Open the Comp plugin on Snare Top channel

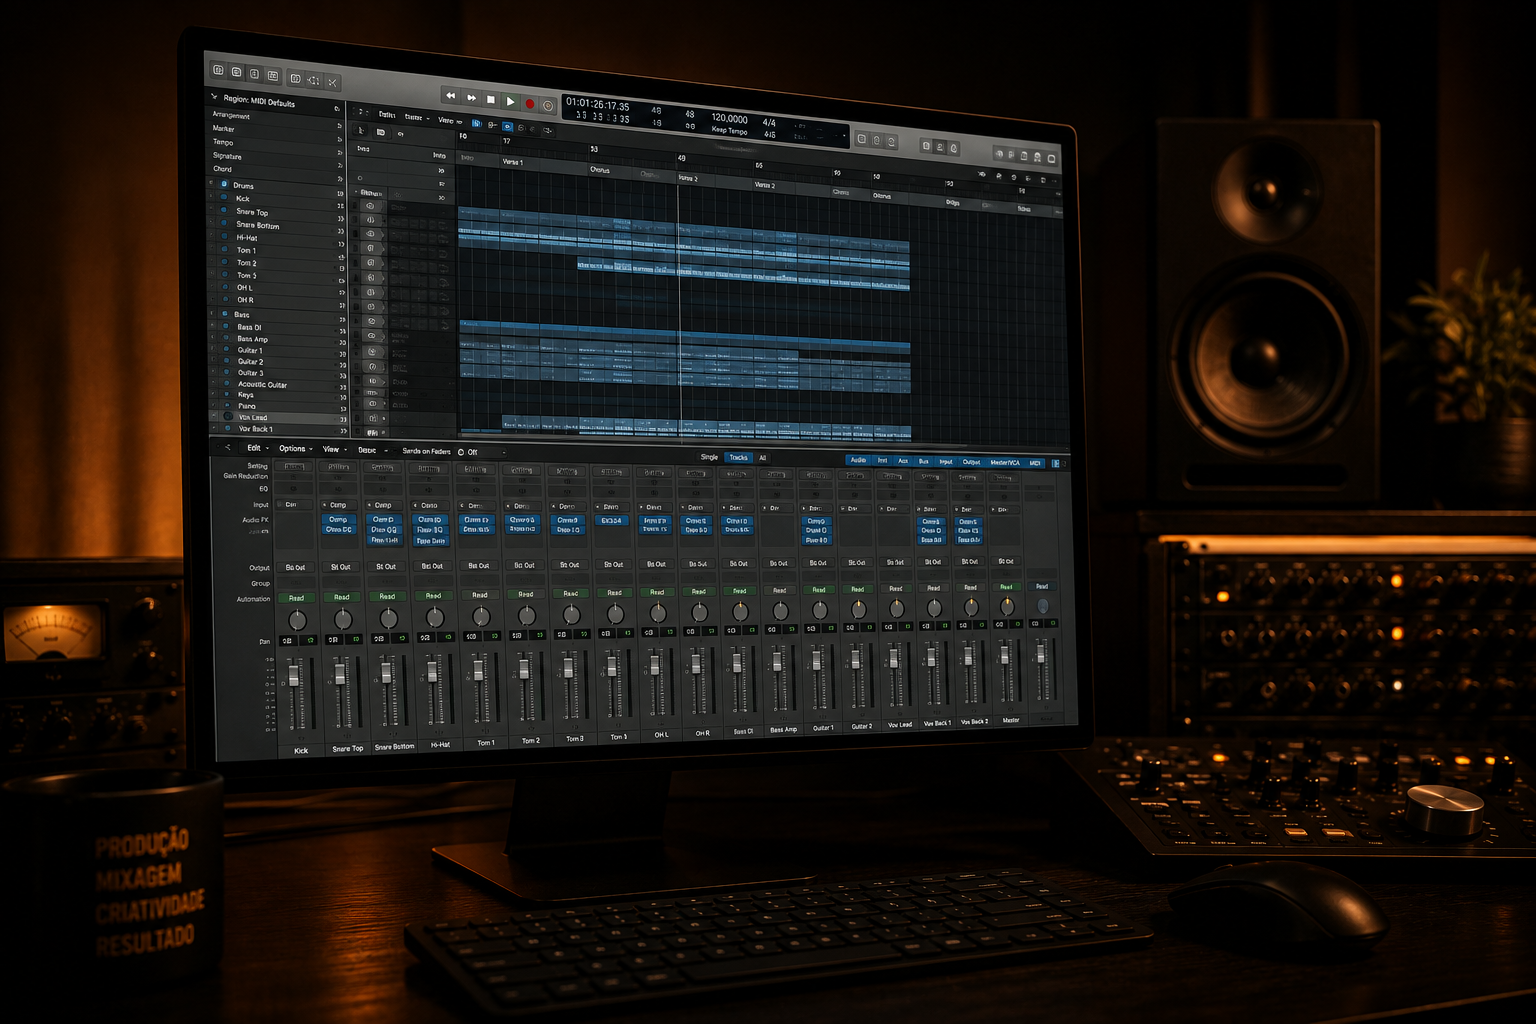point(338,519)
